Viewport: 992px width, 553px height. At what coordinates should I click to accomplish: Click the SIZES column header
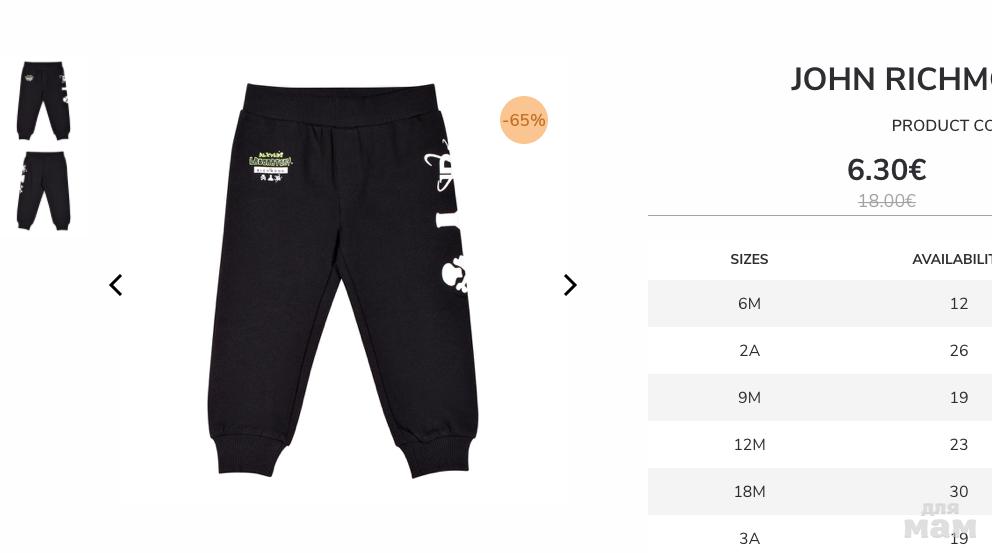pos(749,259)
